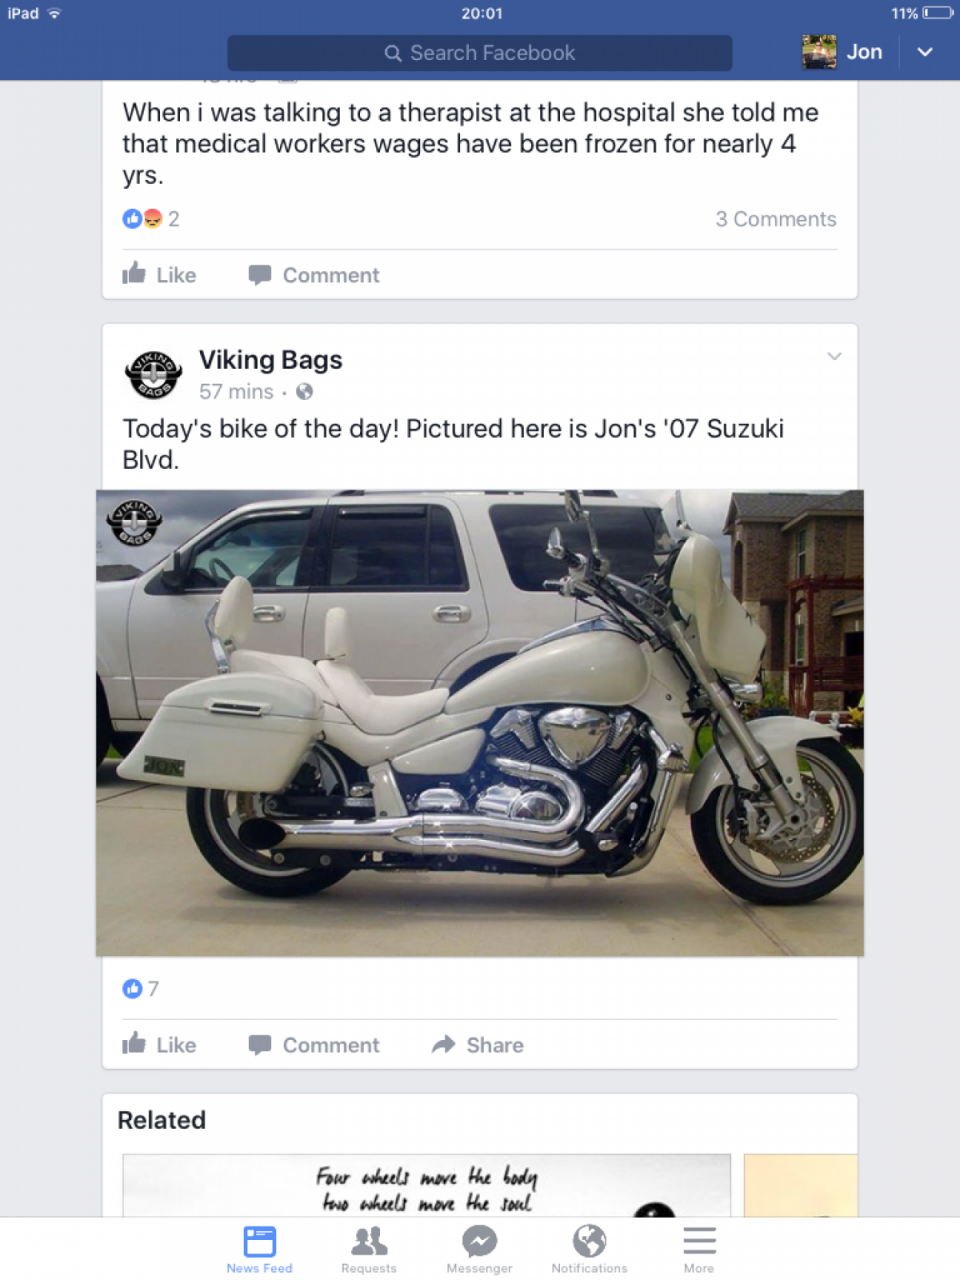This screenshot has height=1280, width=960.
Task: Open the More hamburger menu
Action: click(699, 1248)
